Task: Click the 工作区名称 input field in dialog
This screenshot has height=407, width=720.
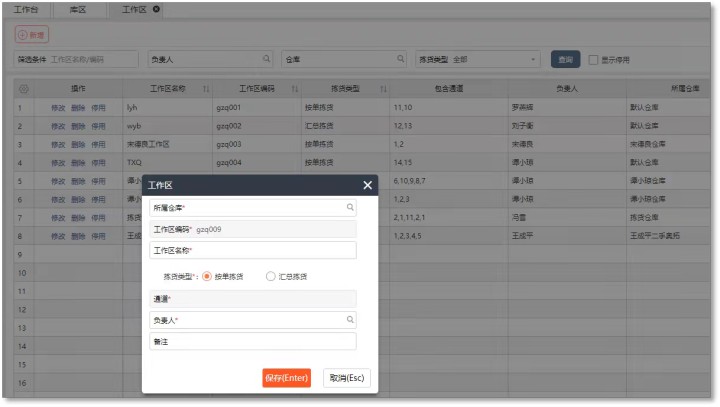Action: (x=252, y=250)
